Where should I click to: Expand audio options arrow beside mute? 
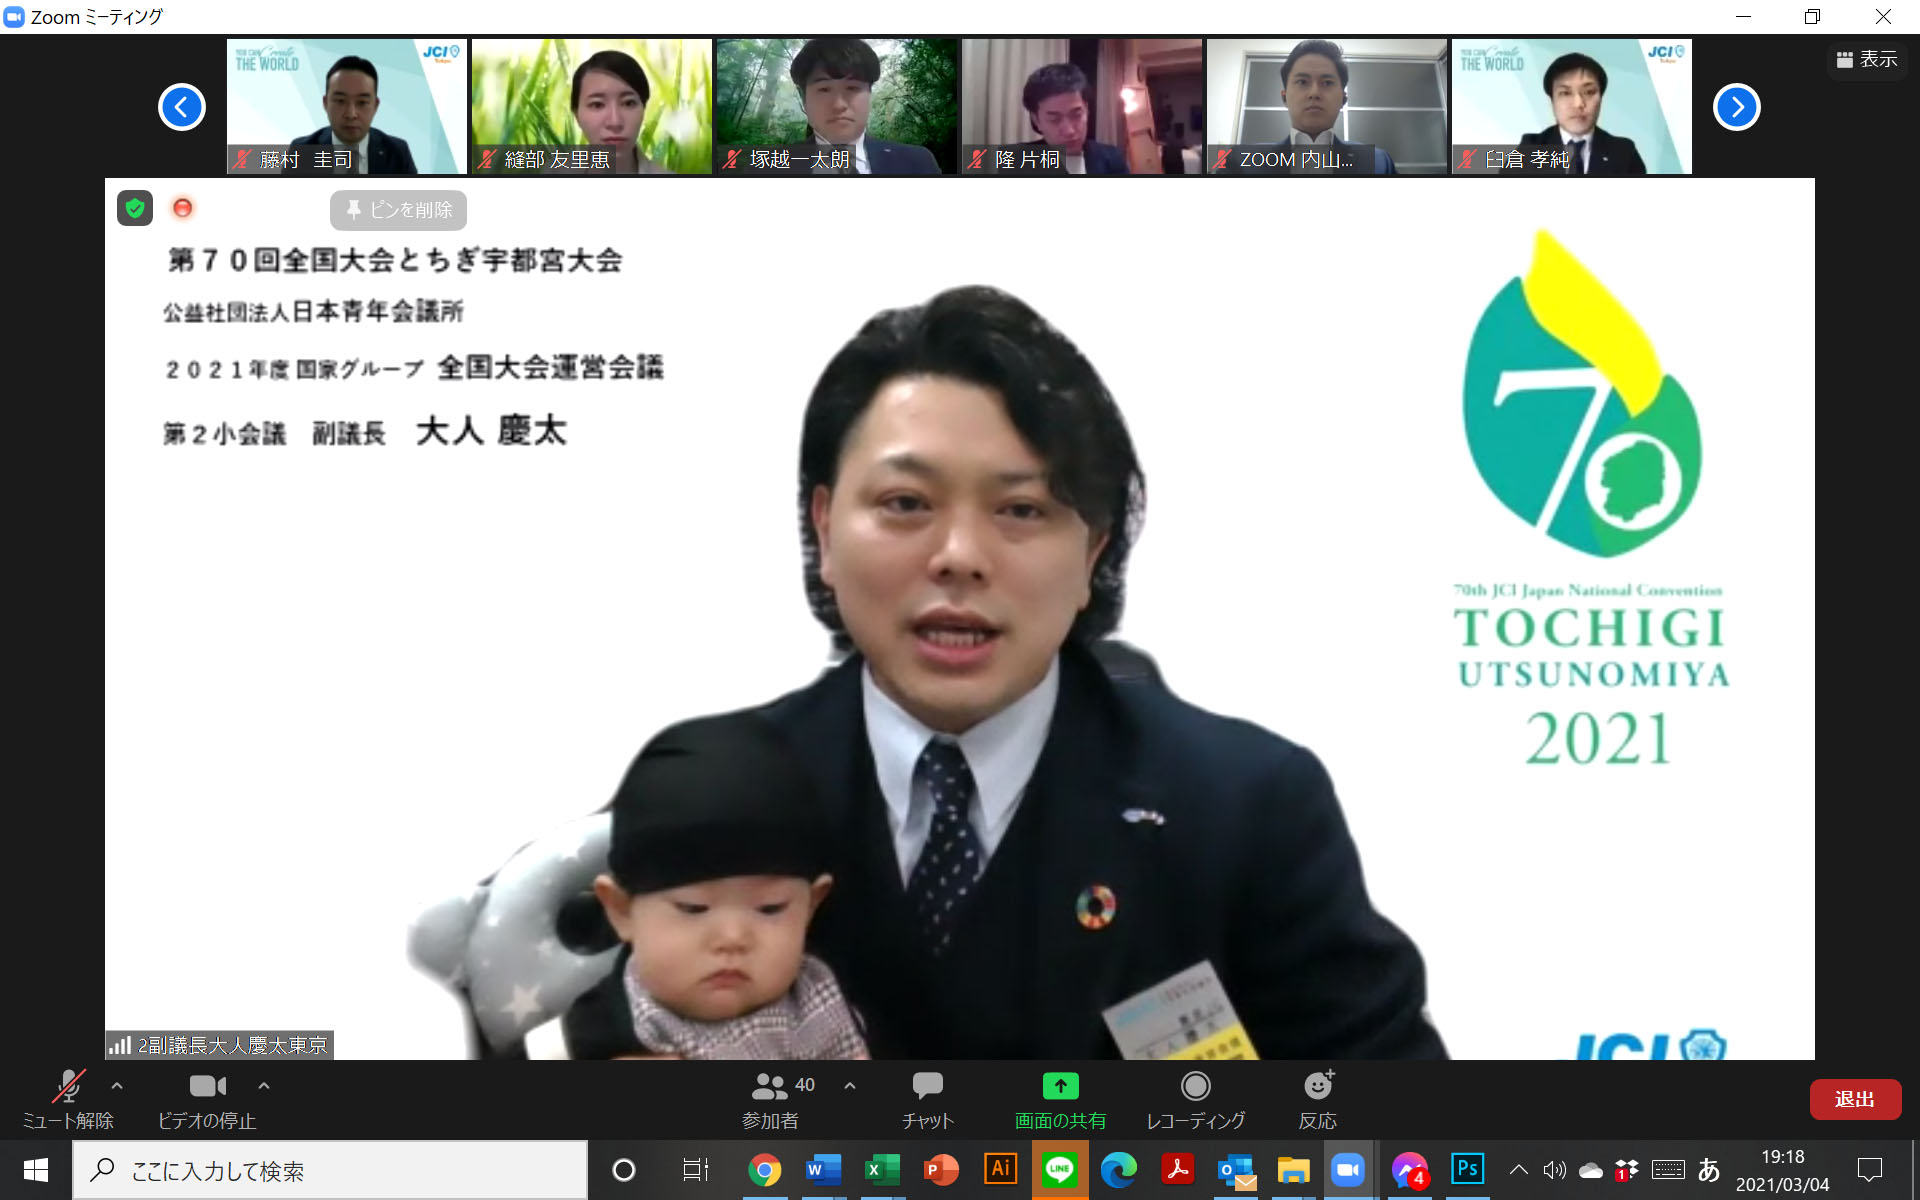117,1086
